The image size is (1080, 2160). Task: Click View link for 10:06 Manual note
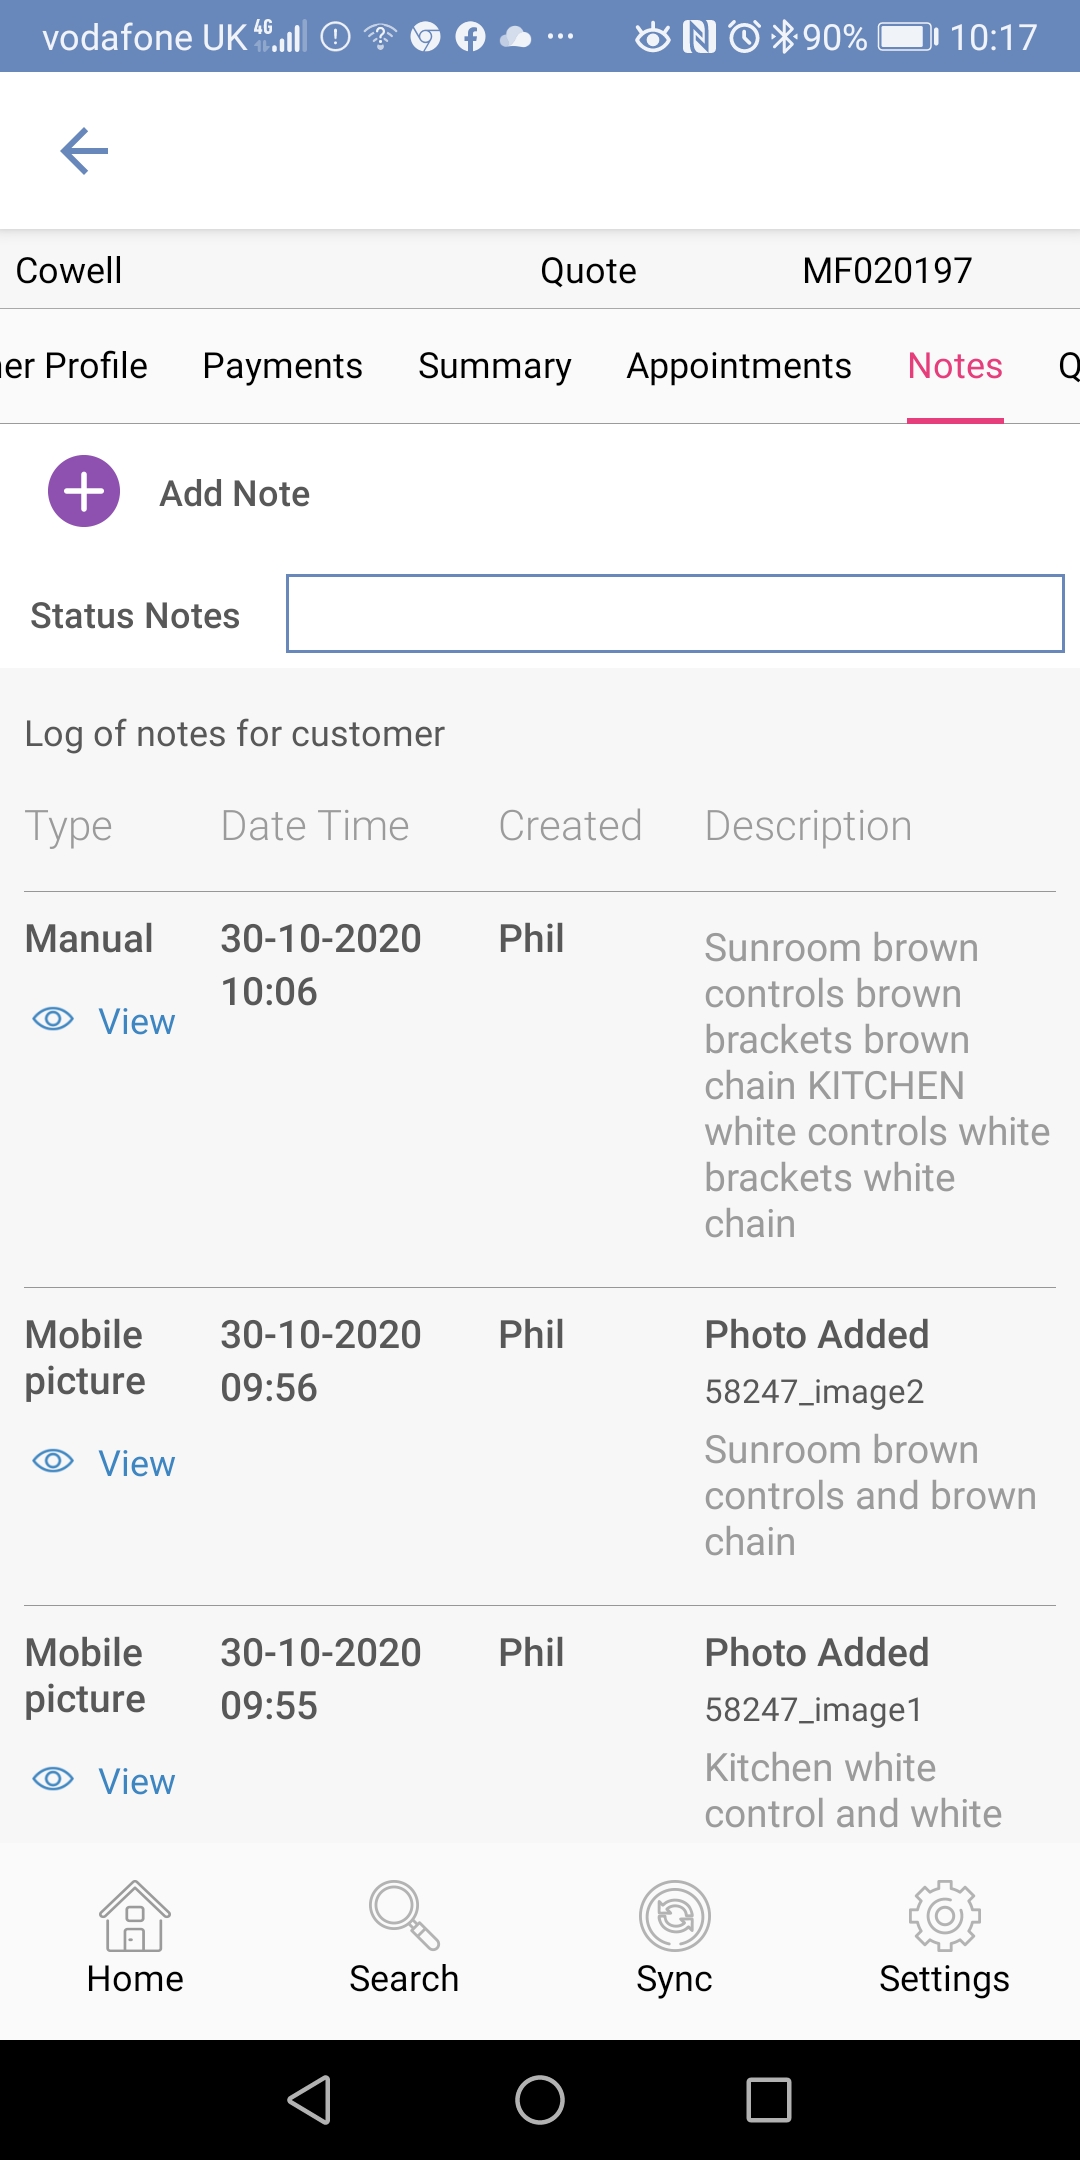click(x=136, y=1022)
